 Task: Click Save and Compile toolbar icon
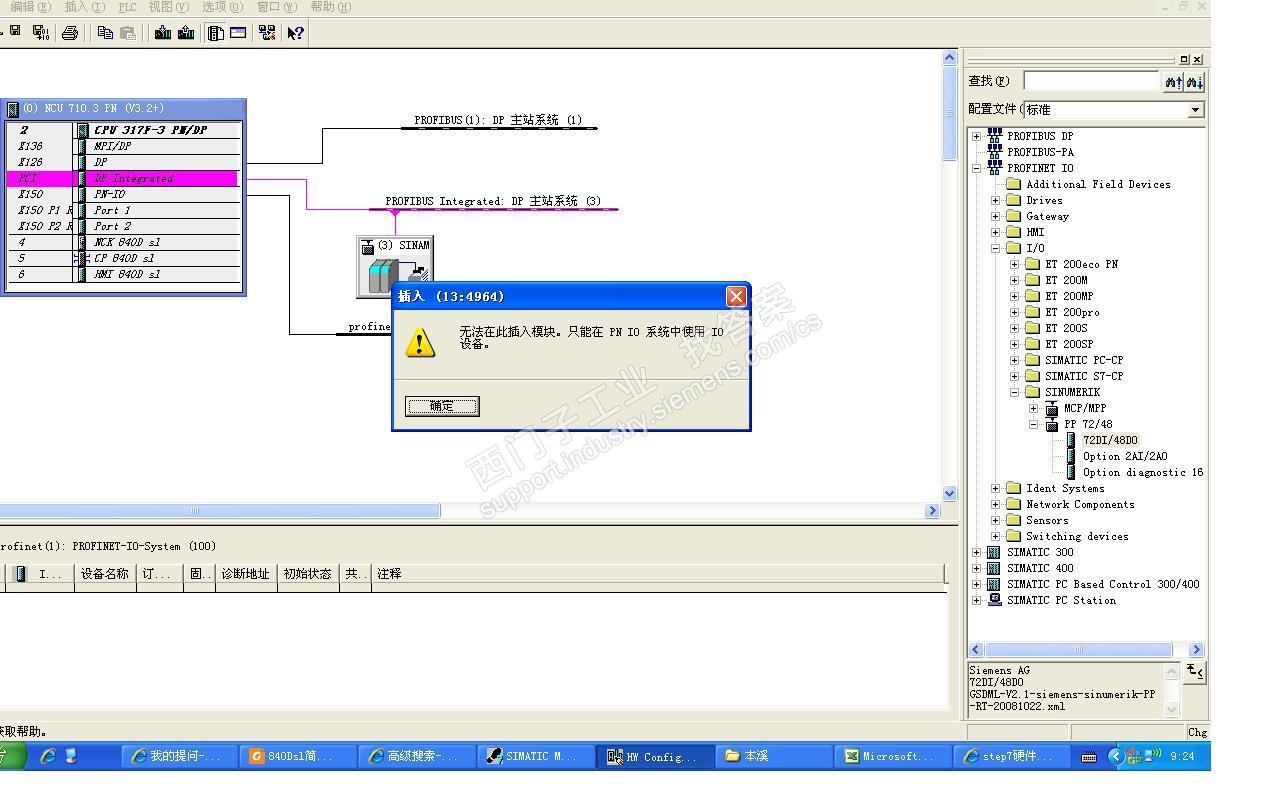(41, 32)
